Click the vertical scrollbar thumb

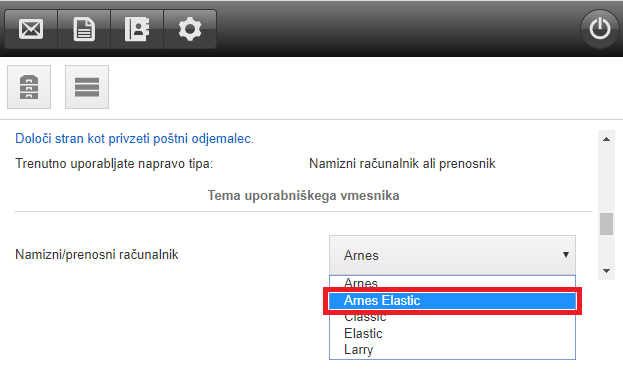tap(606, 224)
